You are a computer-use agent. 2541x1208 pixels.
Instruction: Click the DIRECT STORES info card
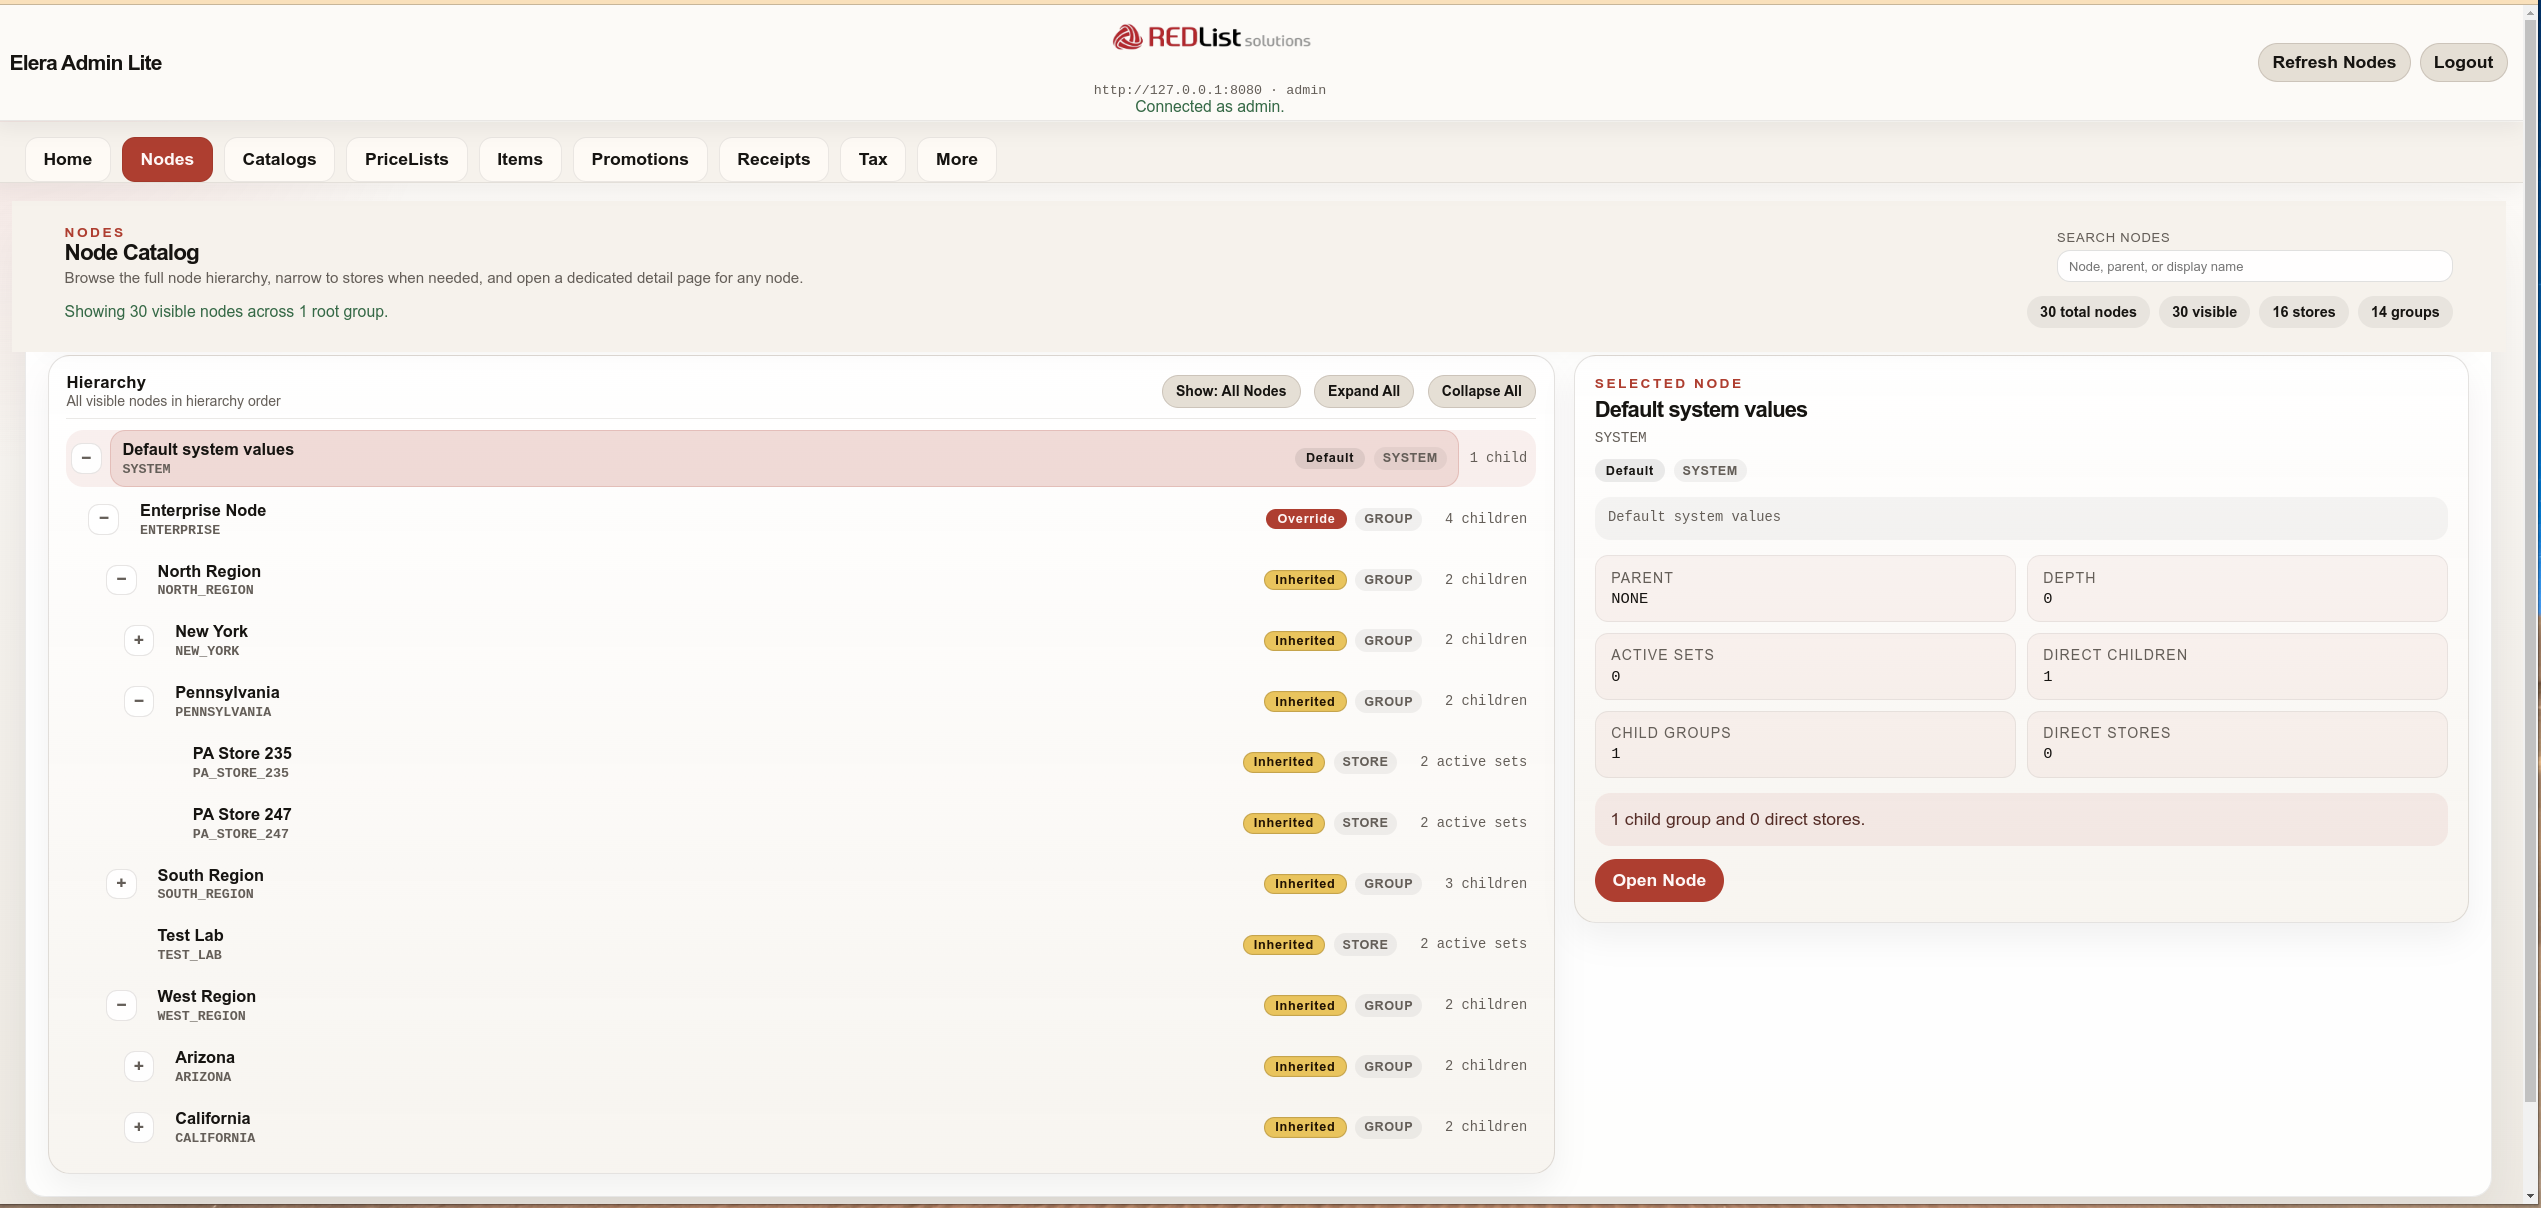(x=2237, y=744)
